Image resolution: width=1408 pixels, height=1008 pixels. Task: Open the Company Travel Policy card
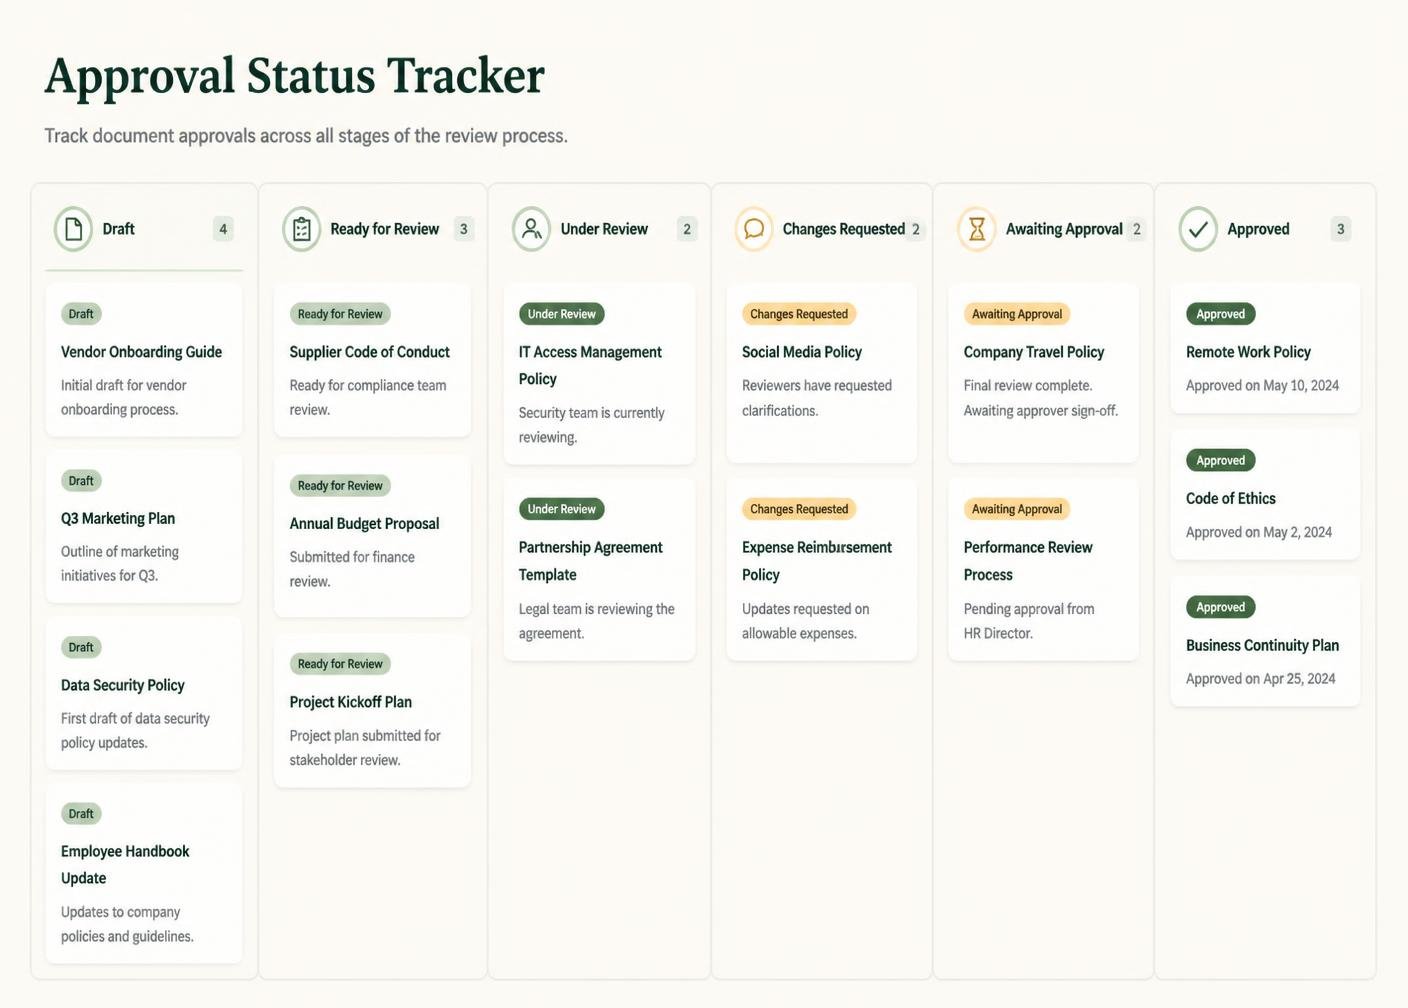pyautogui.click(x=1043, y=373)
